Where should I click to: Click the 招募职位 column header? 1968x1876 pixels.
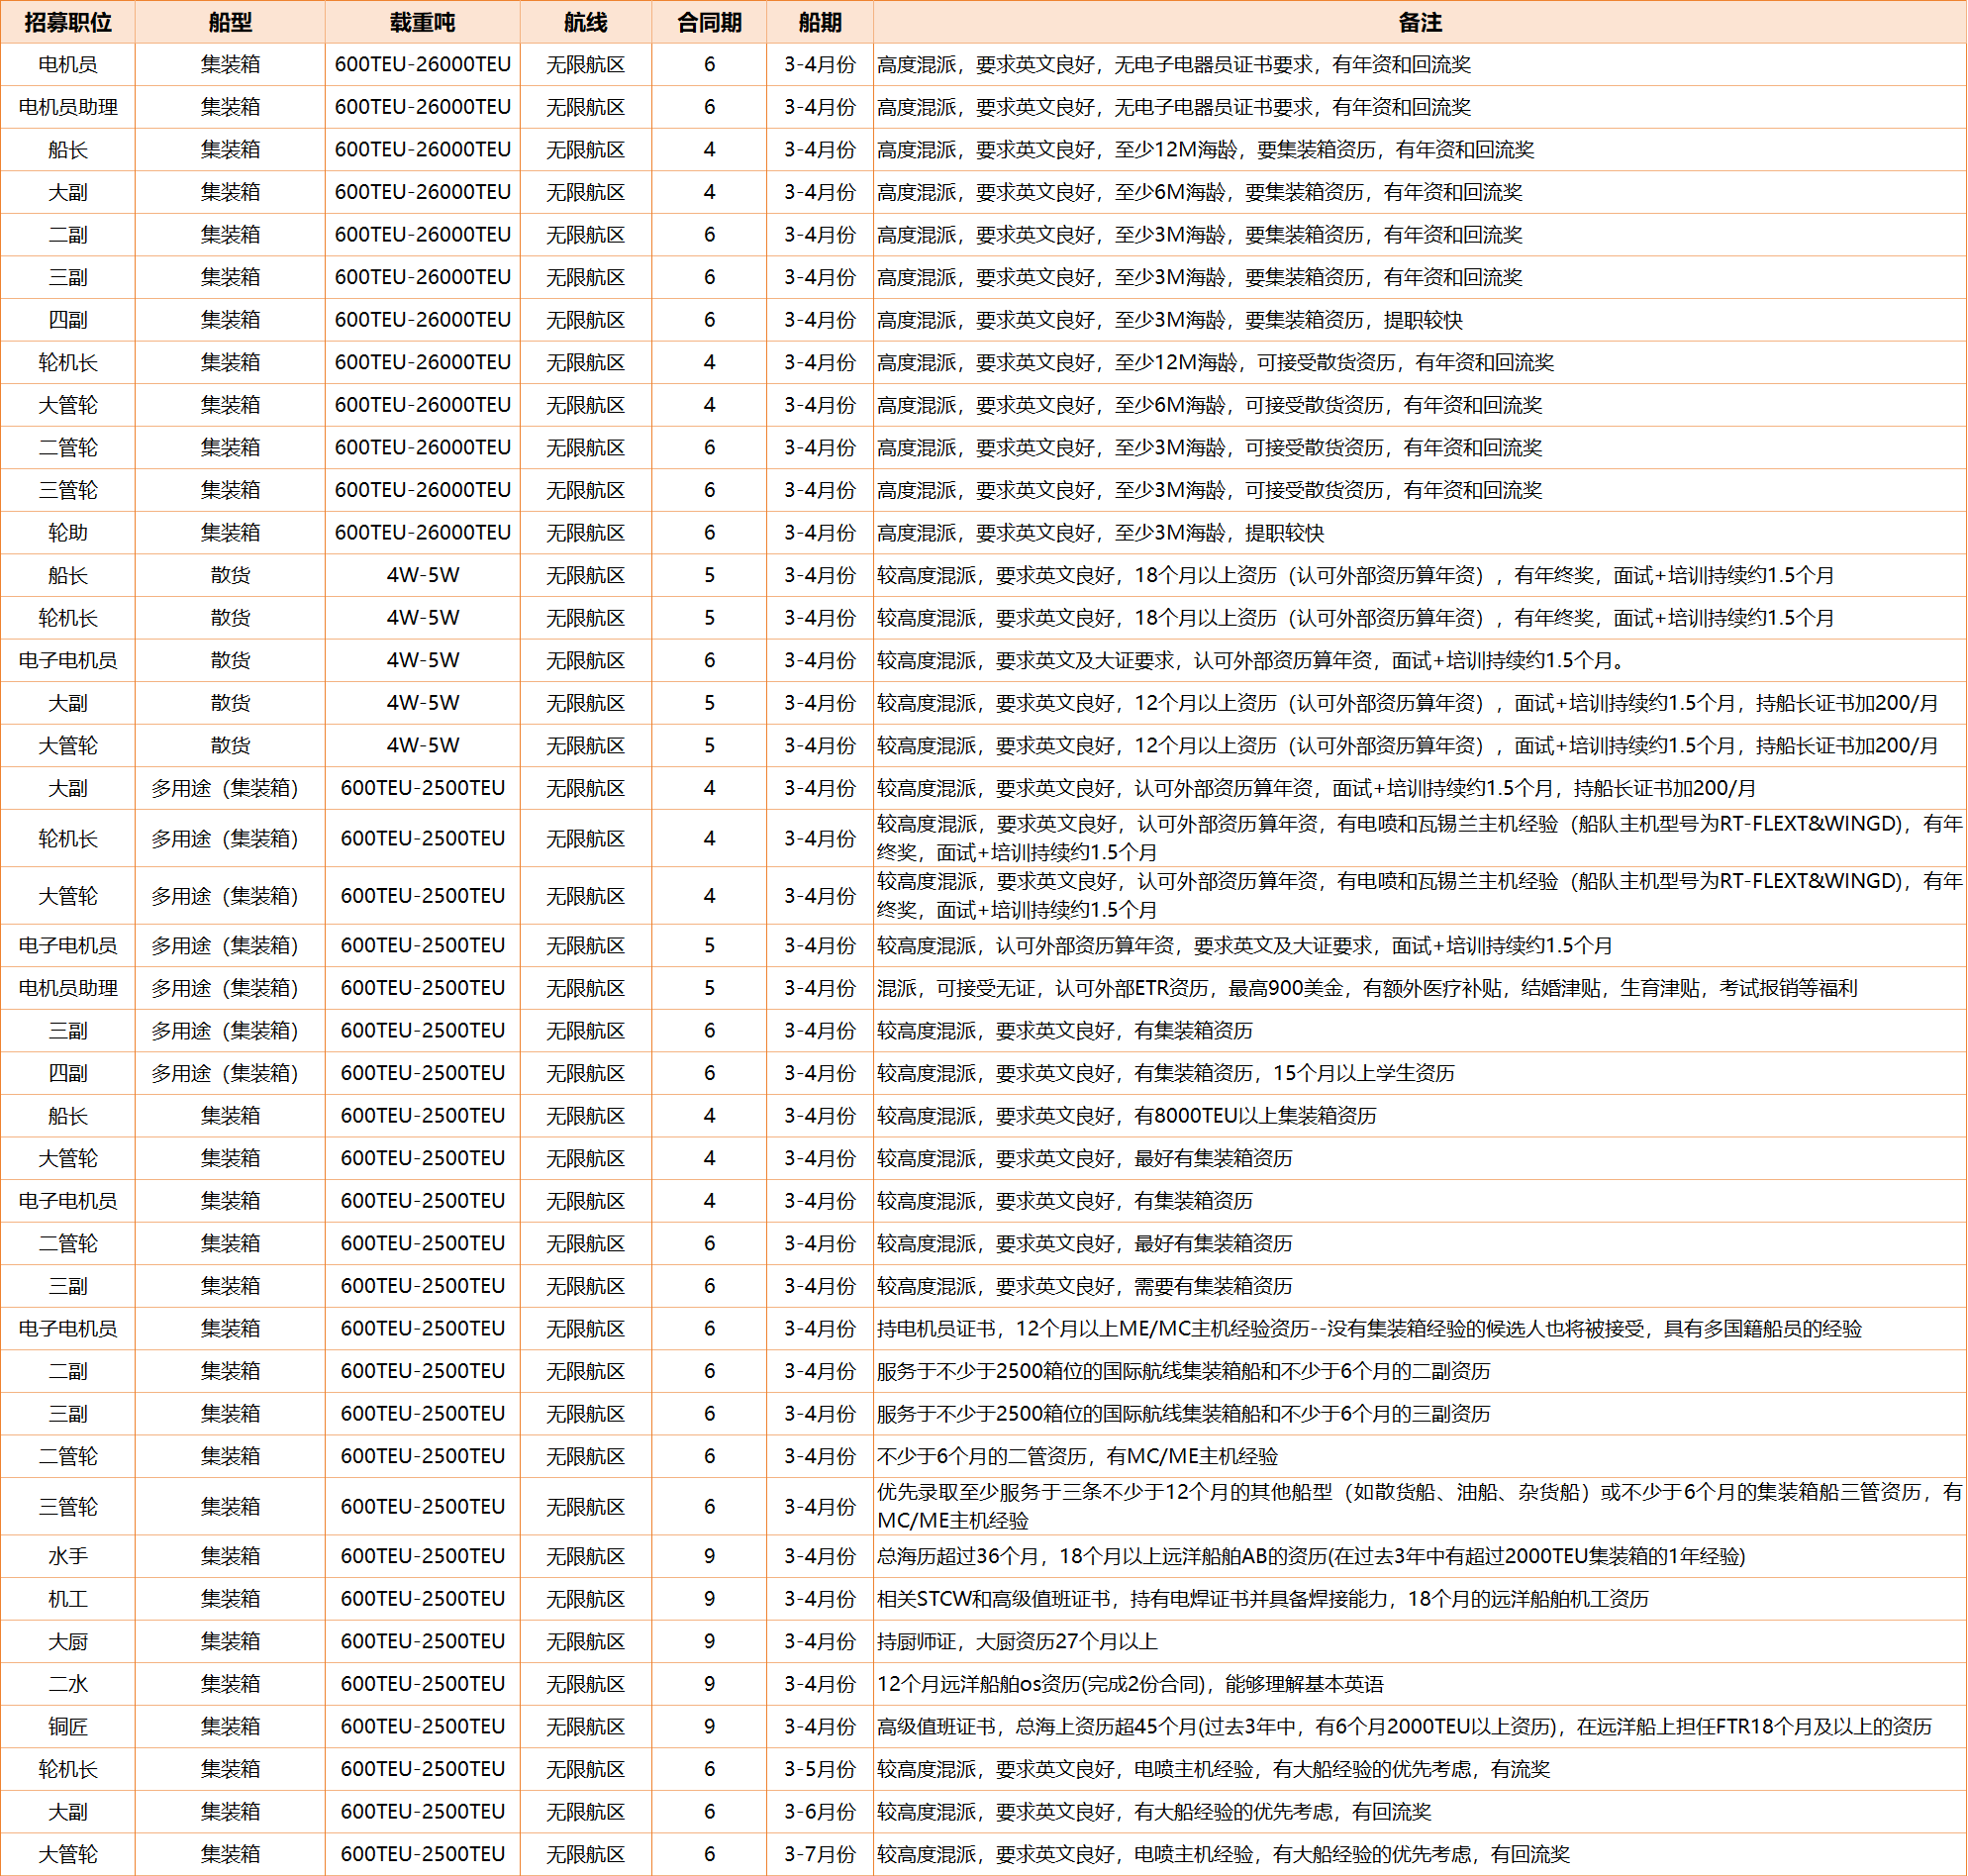pyautogui.click(x=67, y=22)
